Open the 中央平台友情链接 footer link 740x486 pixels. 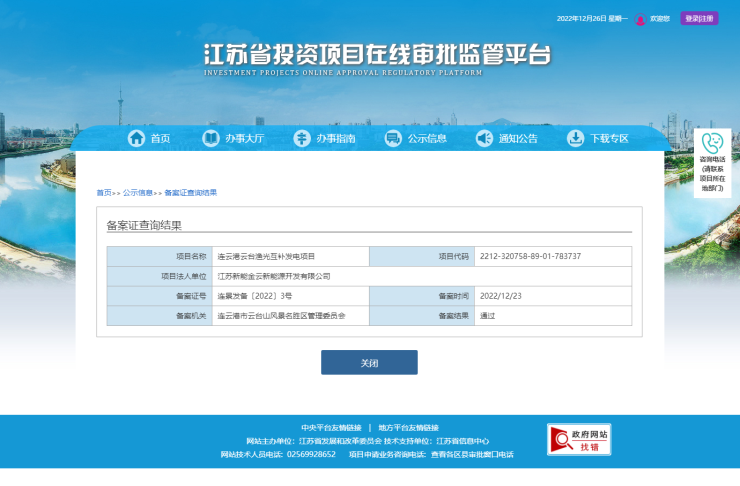click(331, 427)
